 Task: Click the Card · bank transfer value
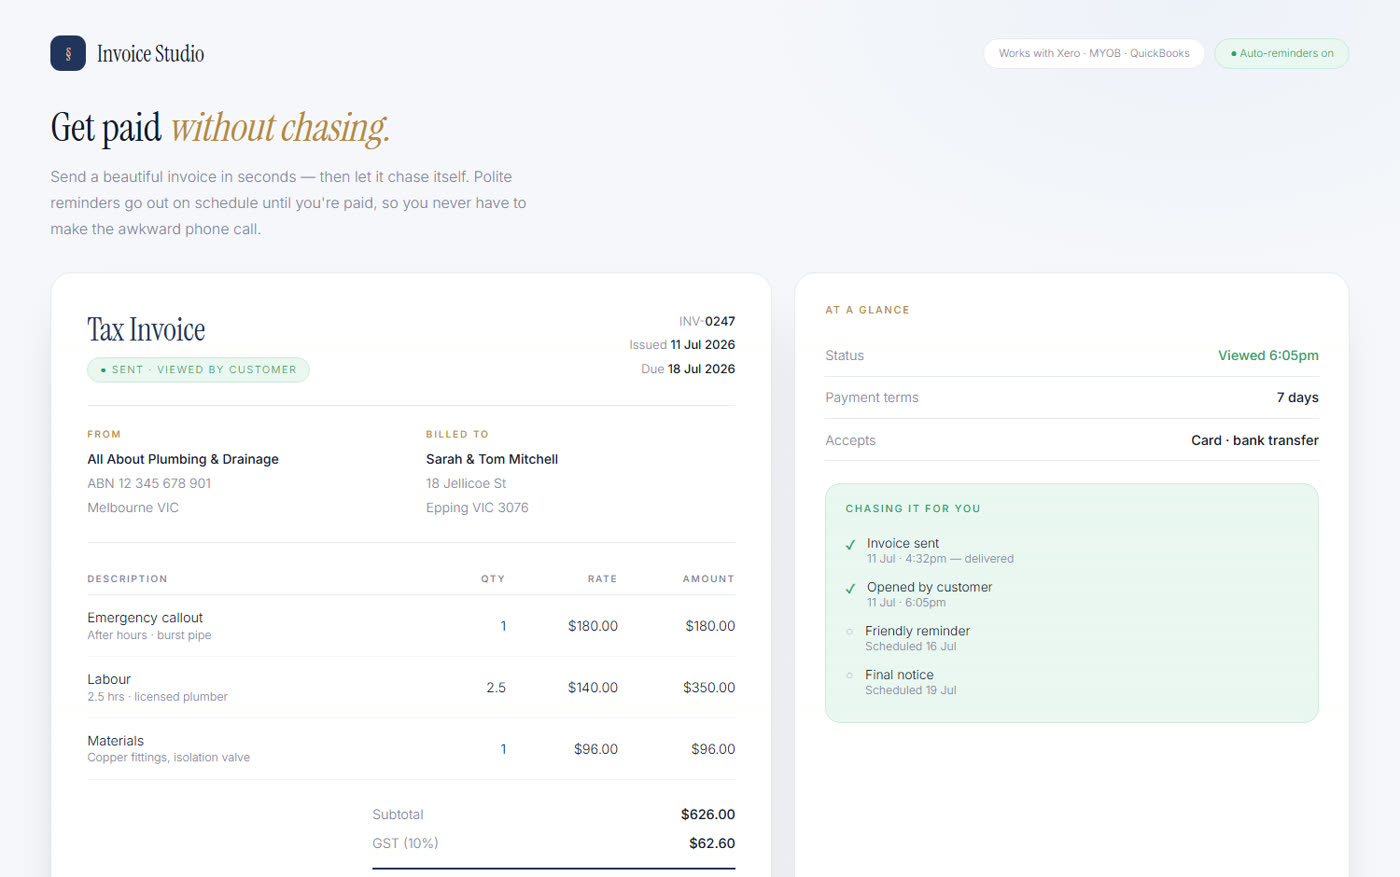(1255, 440)
